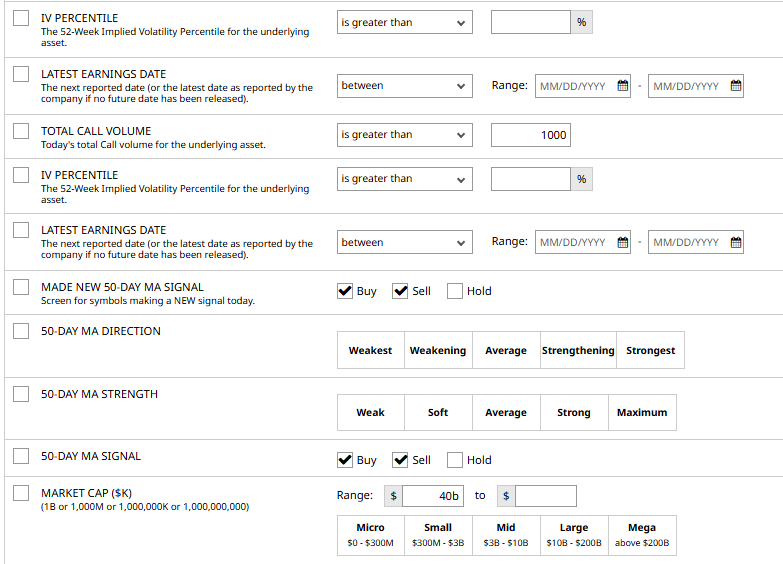
Task: Select Maximum for 50-Day MA Strength
Action: (642, 412)
